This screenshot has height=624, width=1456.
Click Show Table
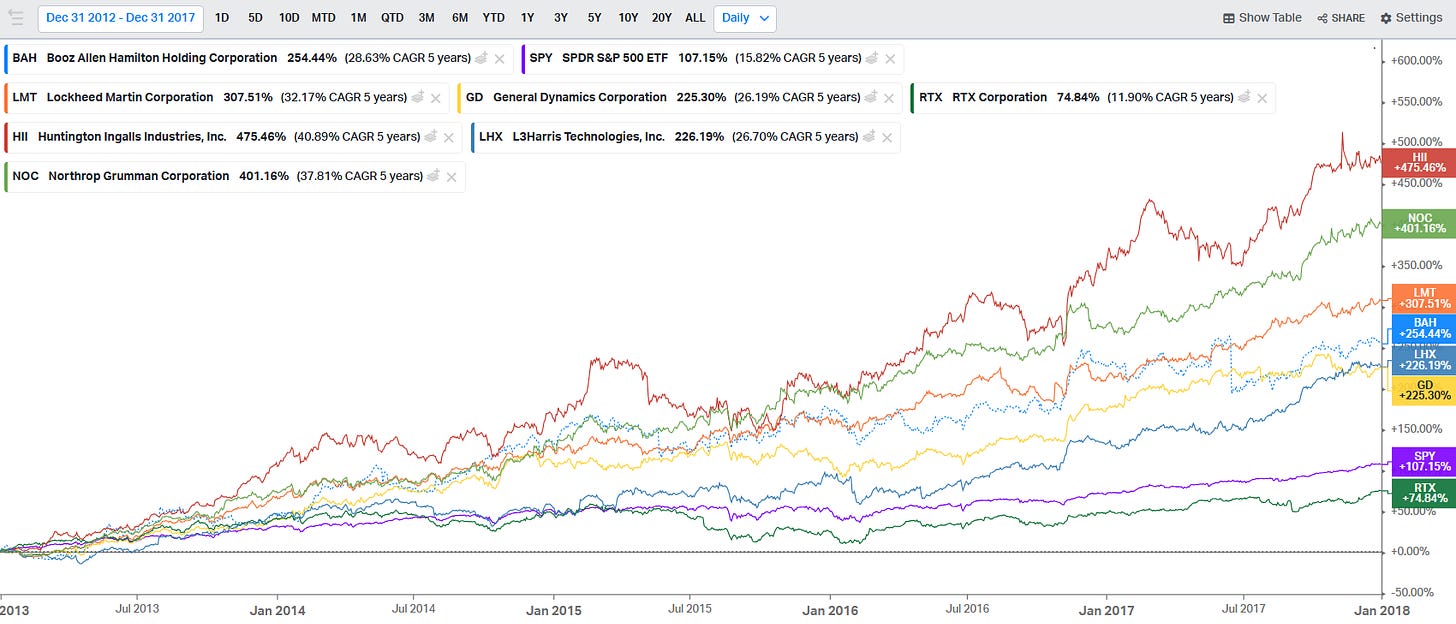[1262, 18]
